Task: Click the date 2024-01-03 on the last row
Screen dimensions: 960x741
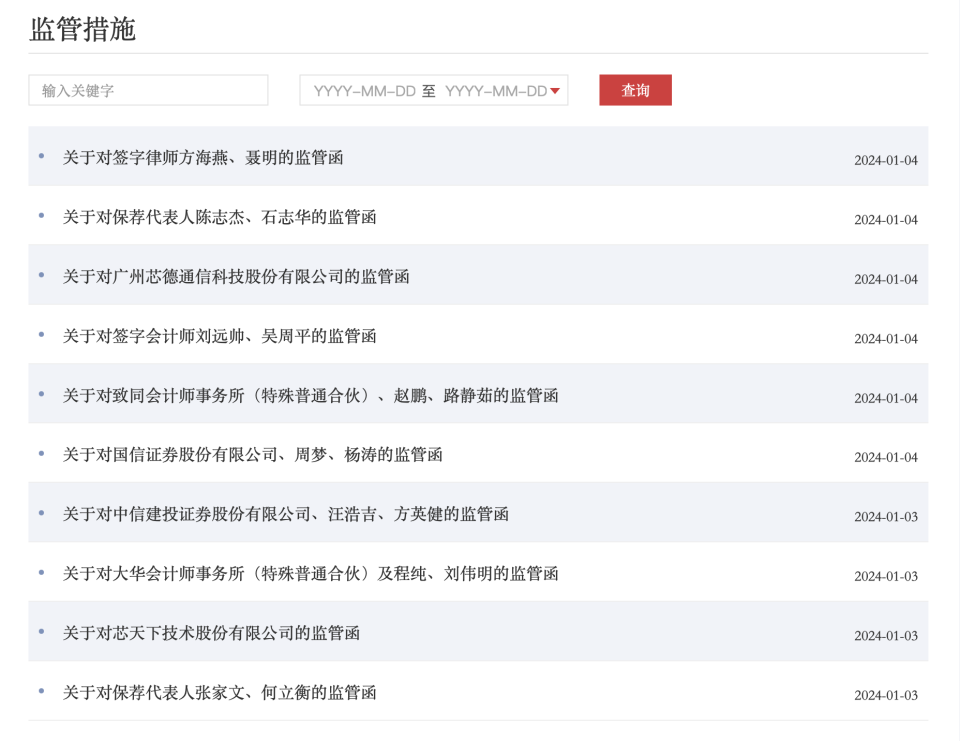Action: coord(884,695)
